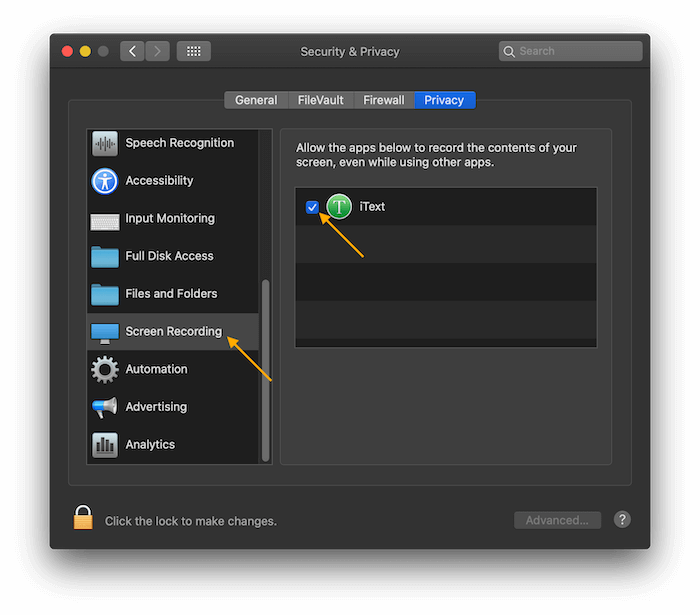Click the Advanced… button
Image resolution: width=700 pixels, height=615 pixels.
(557, 520)
